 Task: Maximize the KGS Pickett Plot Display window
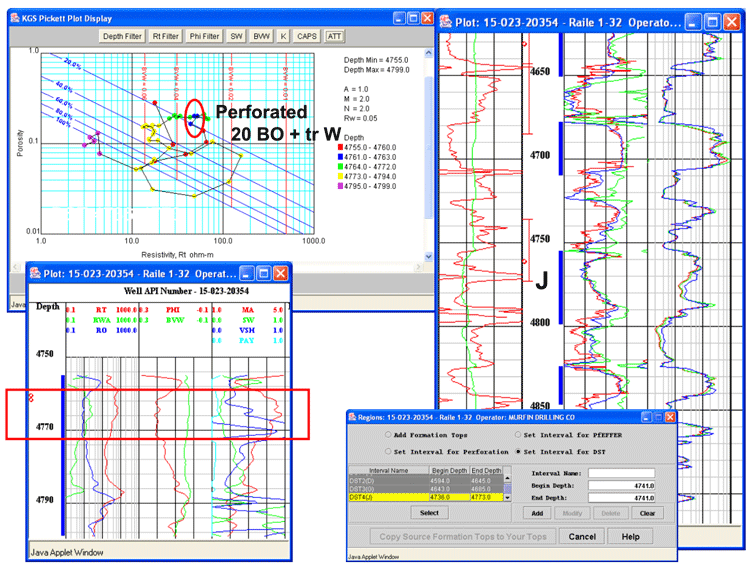[413, 18]
